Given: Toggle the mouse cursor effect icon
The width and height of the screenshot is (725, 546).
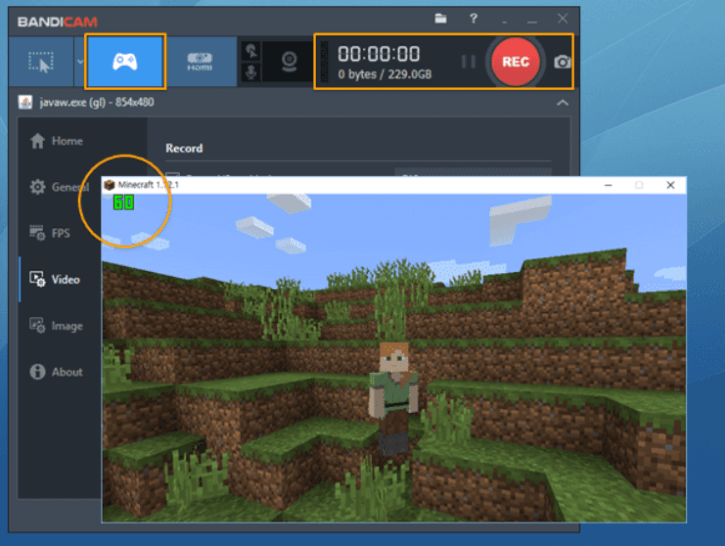Looking at the screenshot, I should tap(252, 51).
